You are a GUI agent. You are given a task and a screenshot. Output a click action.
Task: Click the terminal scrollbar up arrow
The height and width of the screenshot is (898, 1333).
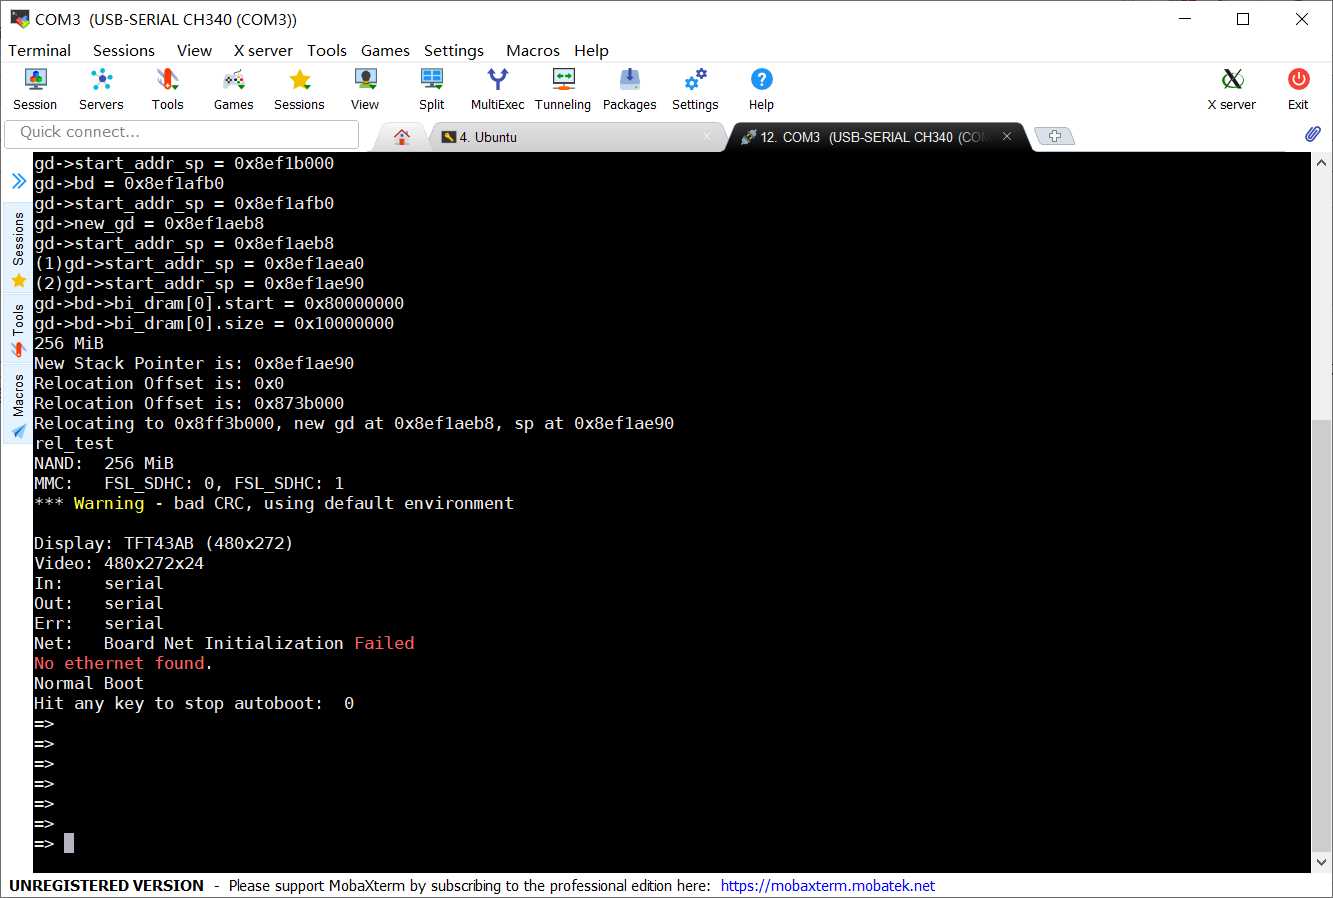tap(1321, 163)
